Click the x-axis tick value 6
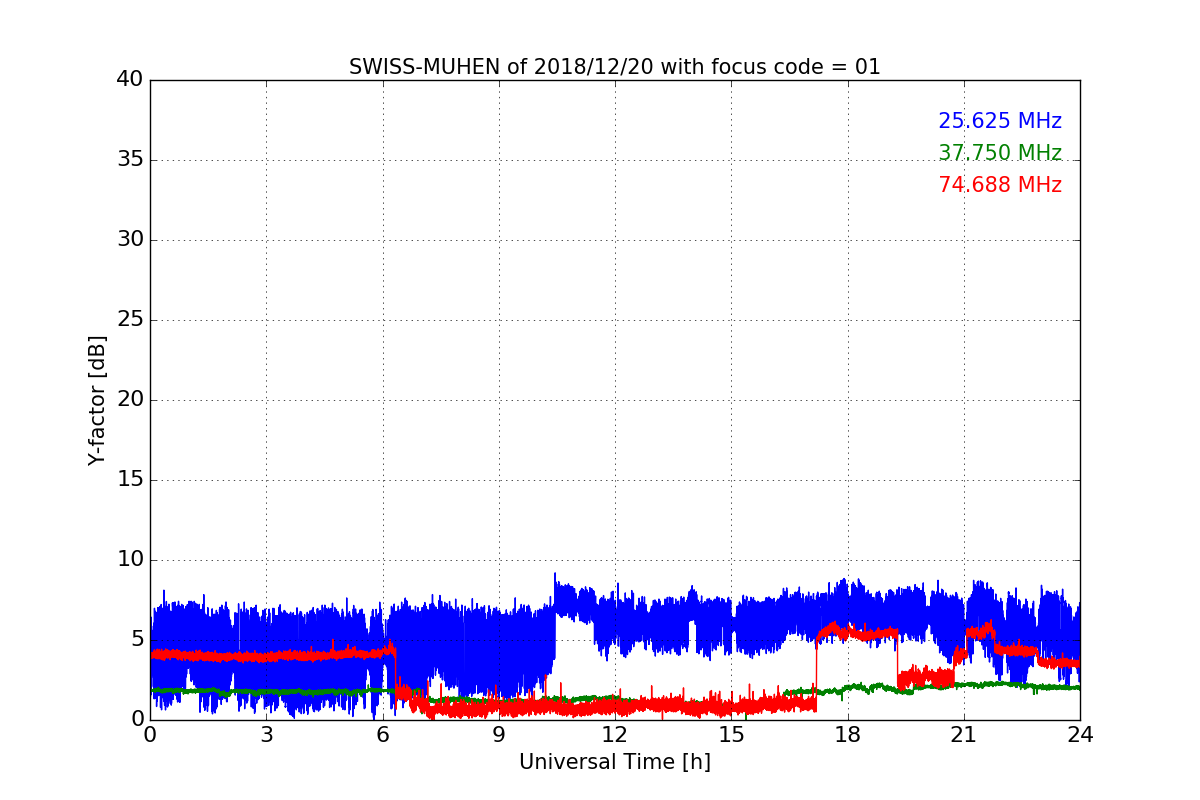 [x=382, y=735]
